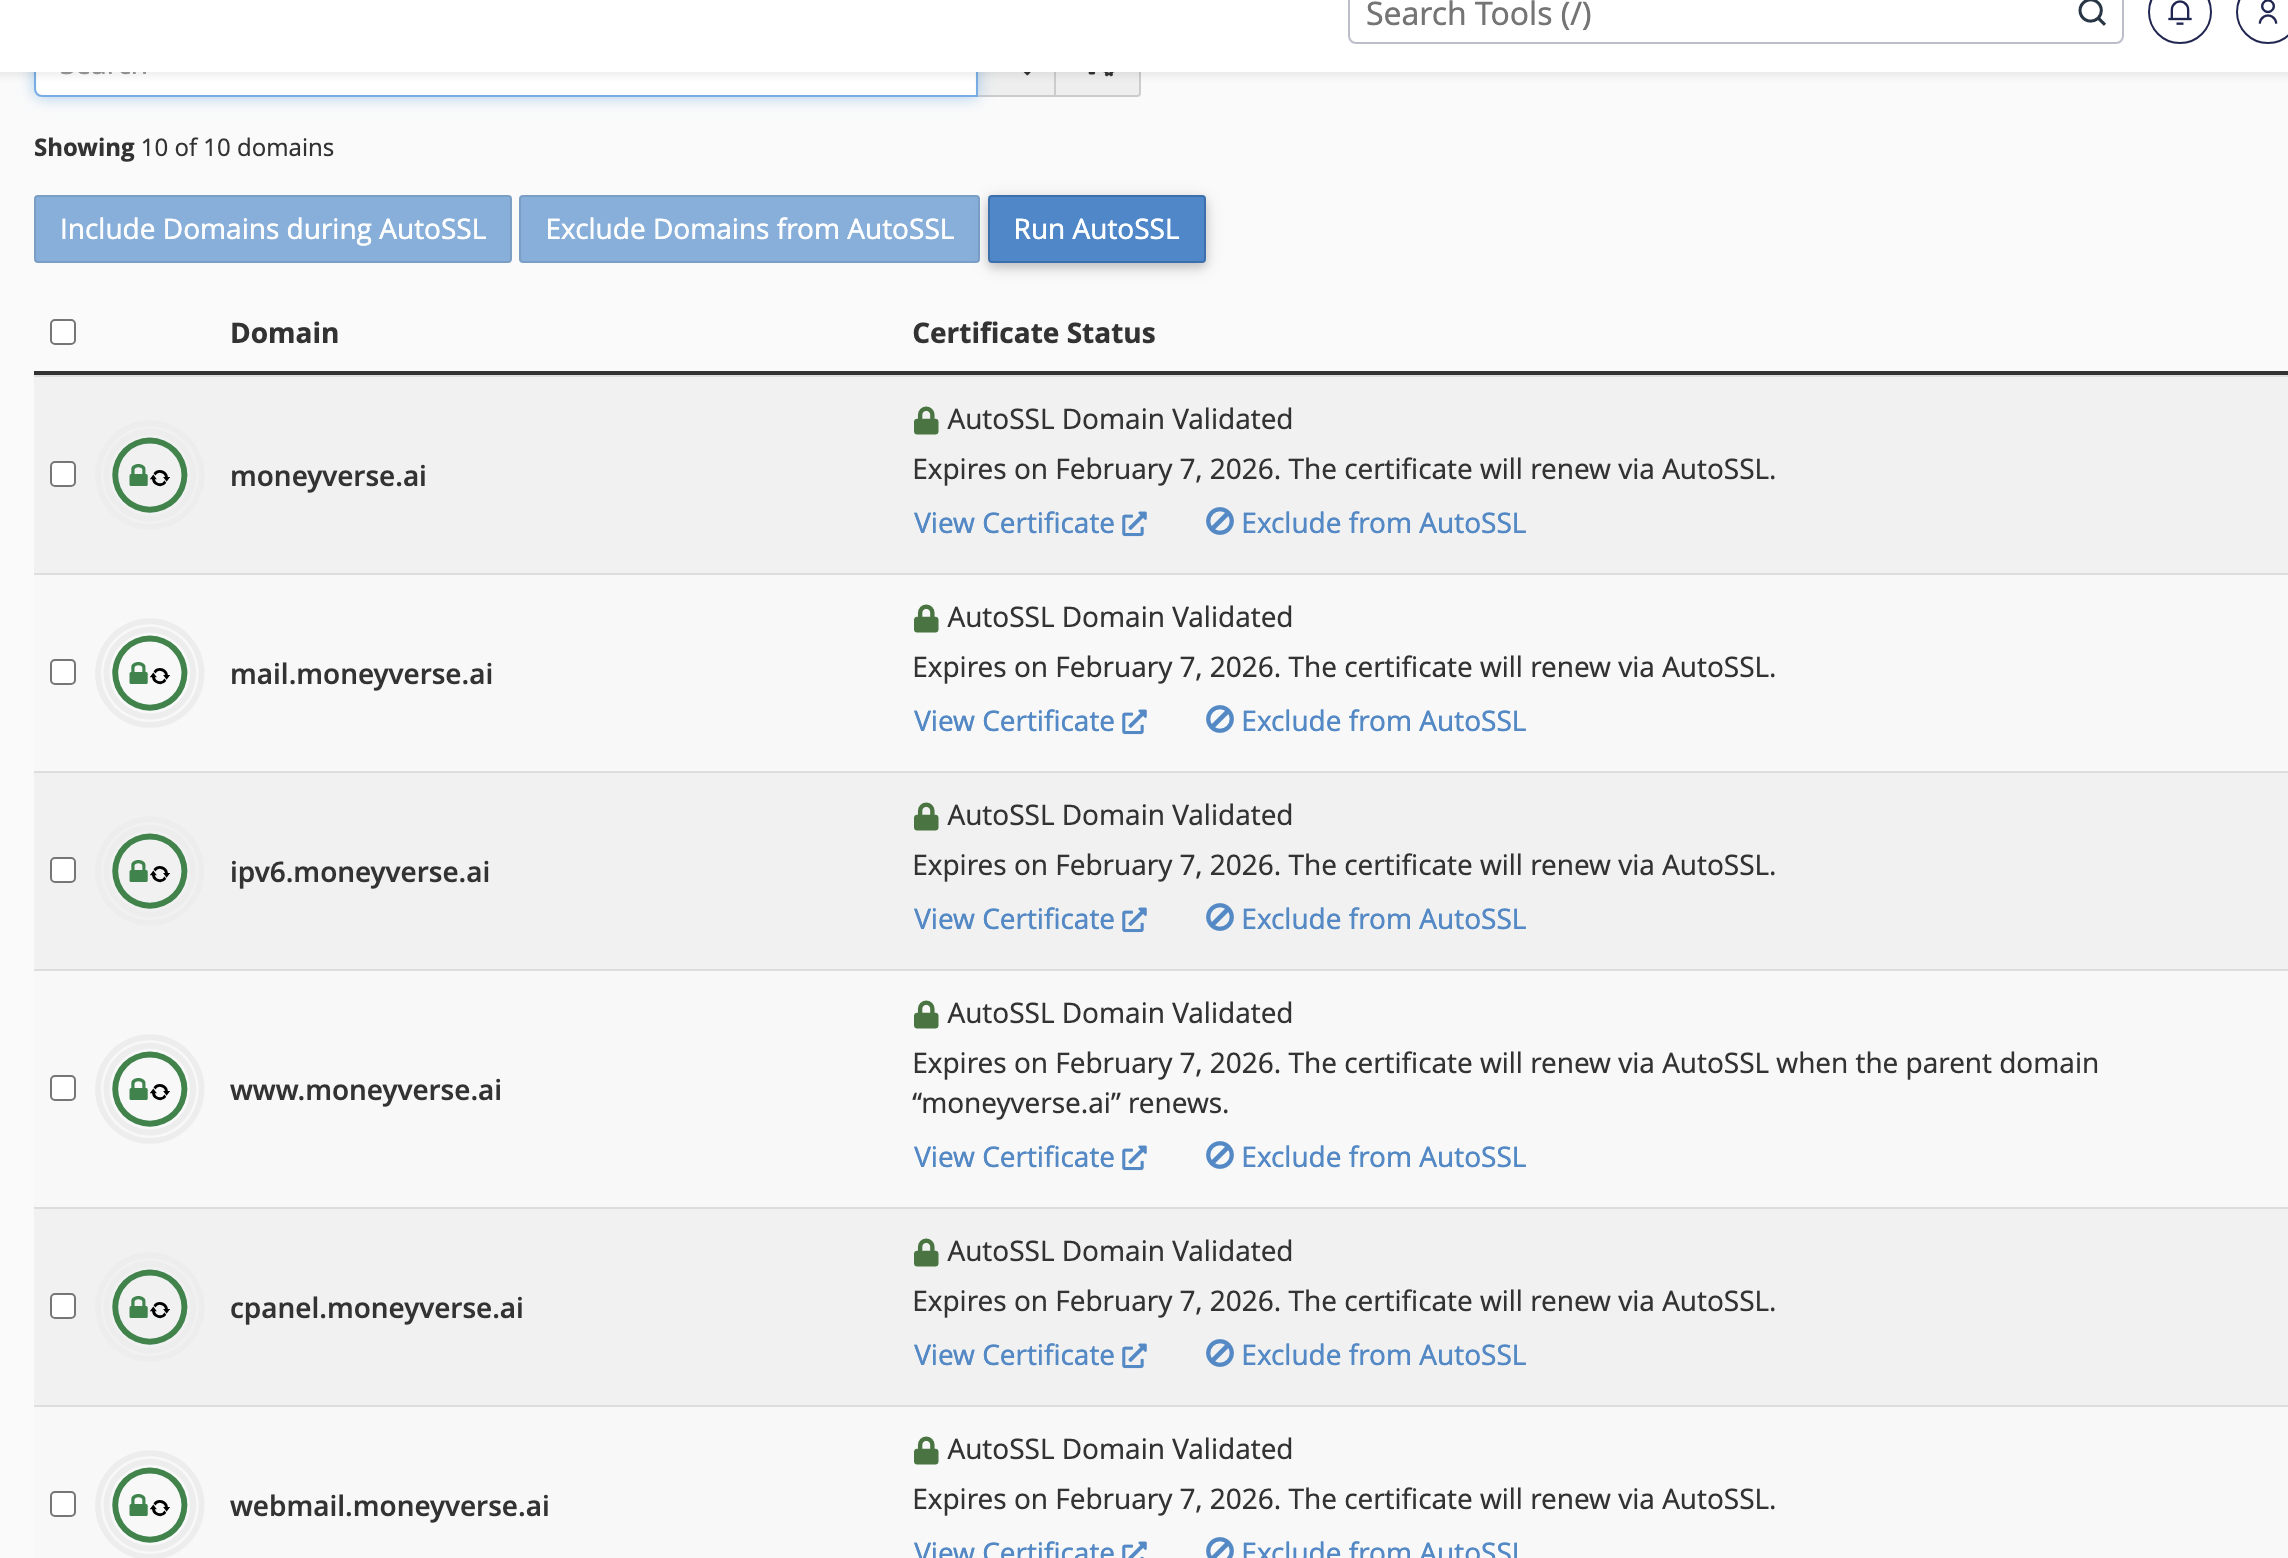Click cpanel.moneyverse.ai green lock status icon
This screenshot has width=2288, height=1558.
coord(150,1307)
